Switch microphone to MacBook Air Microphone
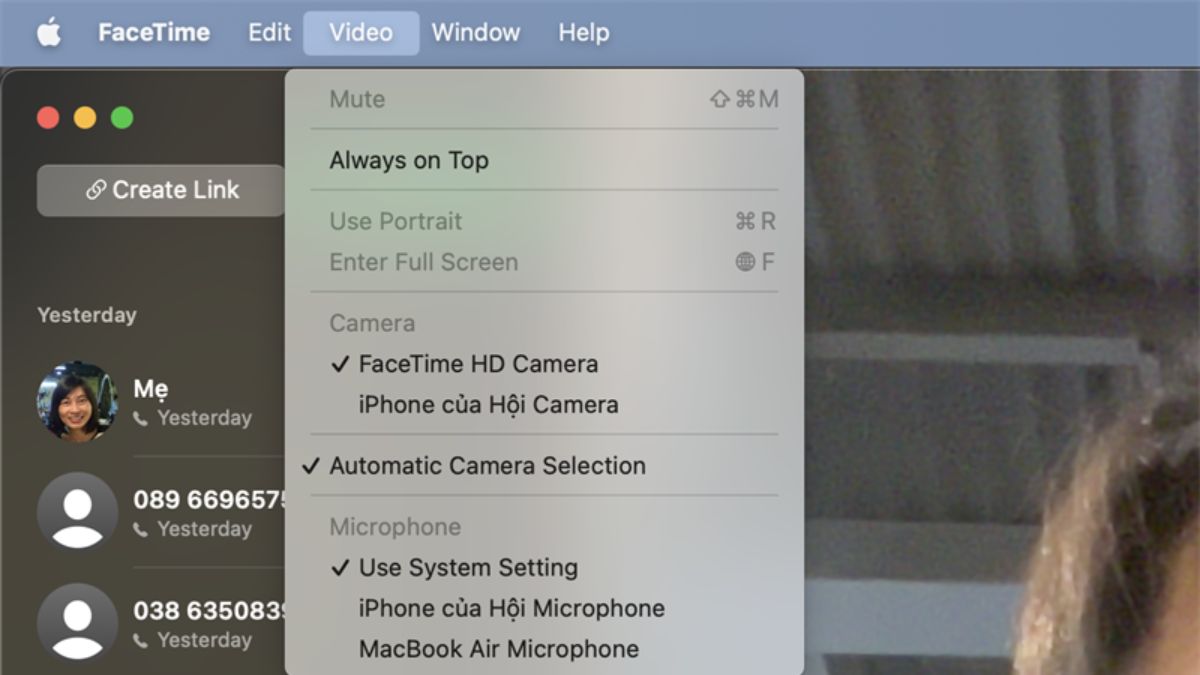Viewport: 1200px width, 675px height. point(498,649)
